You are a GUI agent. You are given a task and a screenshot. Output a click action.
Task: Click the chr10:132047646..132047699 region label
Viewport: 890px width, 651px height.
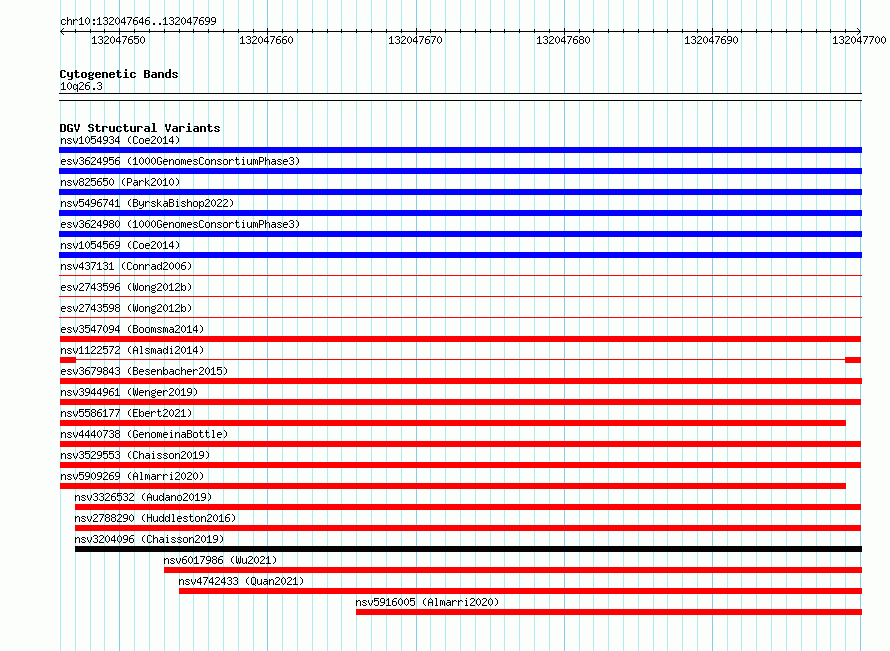point(138,21)
